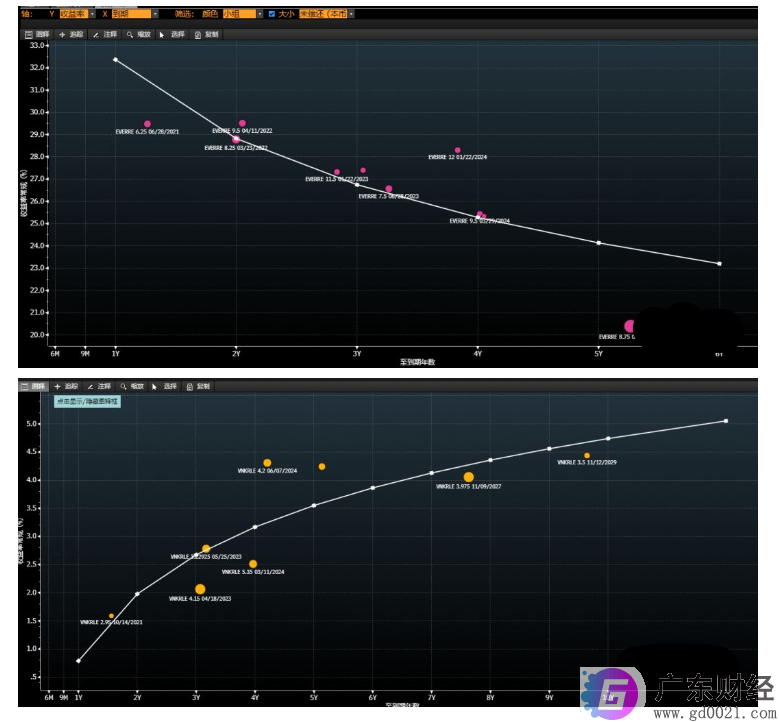Viewport: 779px width, 722px height.
Task: Choose 缩放 magnifier tool in VNKRLE chart toolbar
Action: [x=132, y=386]
